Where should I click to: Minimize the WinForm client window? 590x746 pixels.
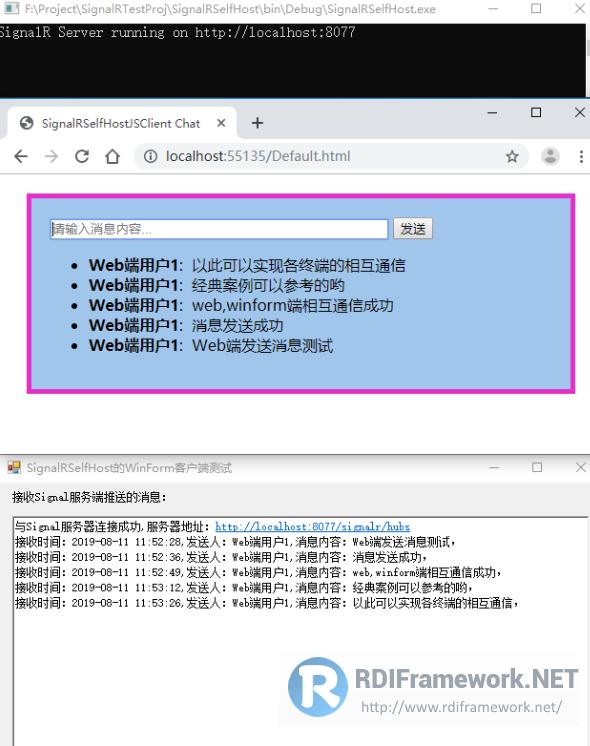494,468
